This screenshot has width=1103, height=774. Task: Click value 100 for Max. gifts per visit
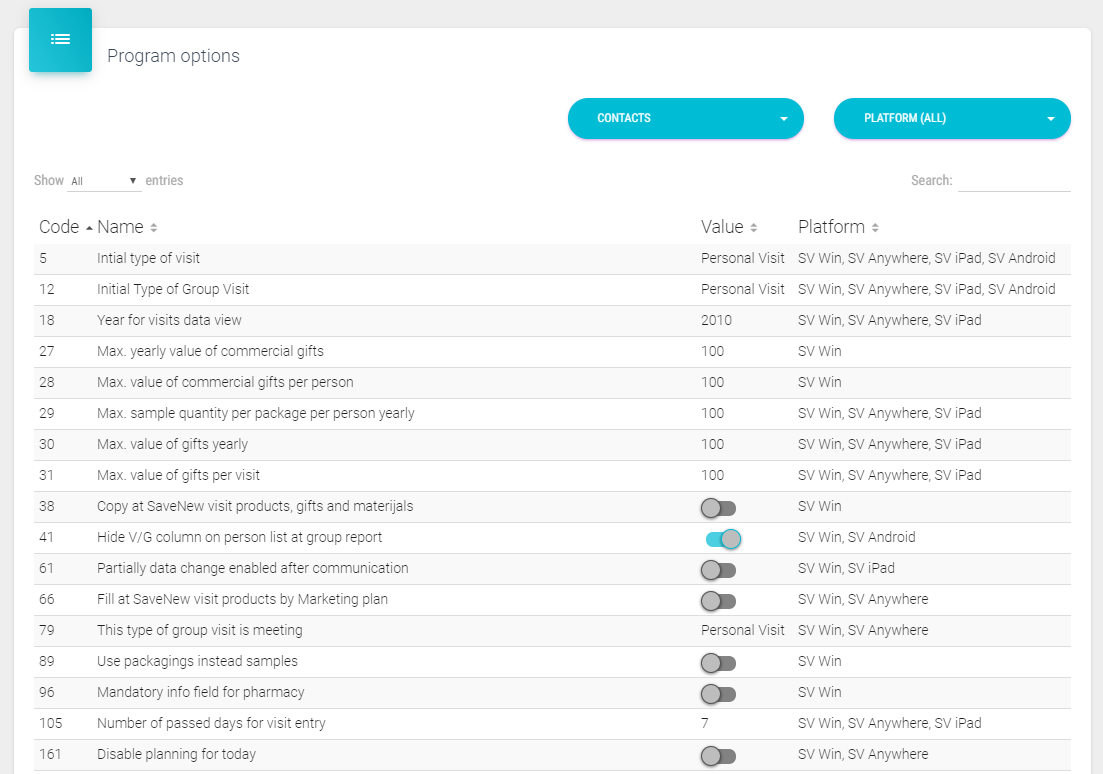(x=712, y=475)
